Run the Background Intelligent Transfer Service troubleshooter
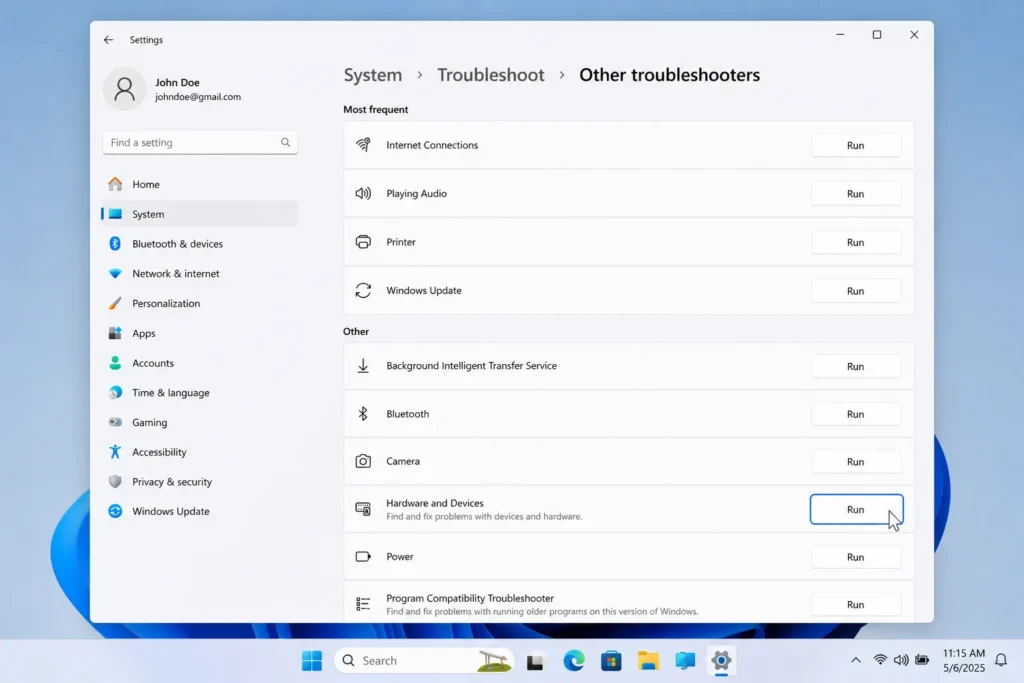The width and height of the screenshot is (1024, 683). 856,366
